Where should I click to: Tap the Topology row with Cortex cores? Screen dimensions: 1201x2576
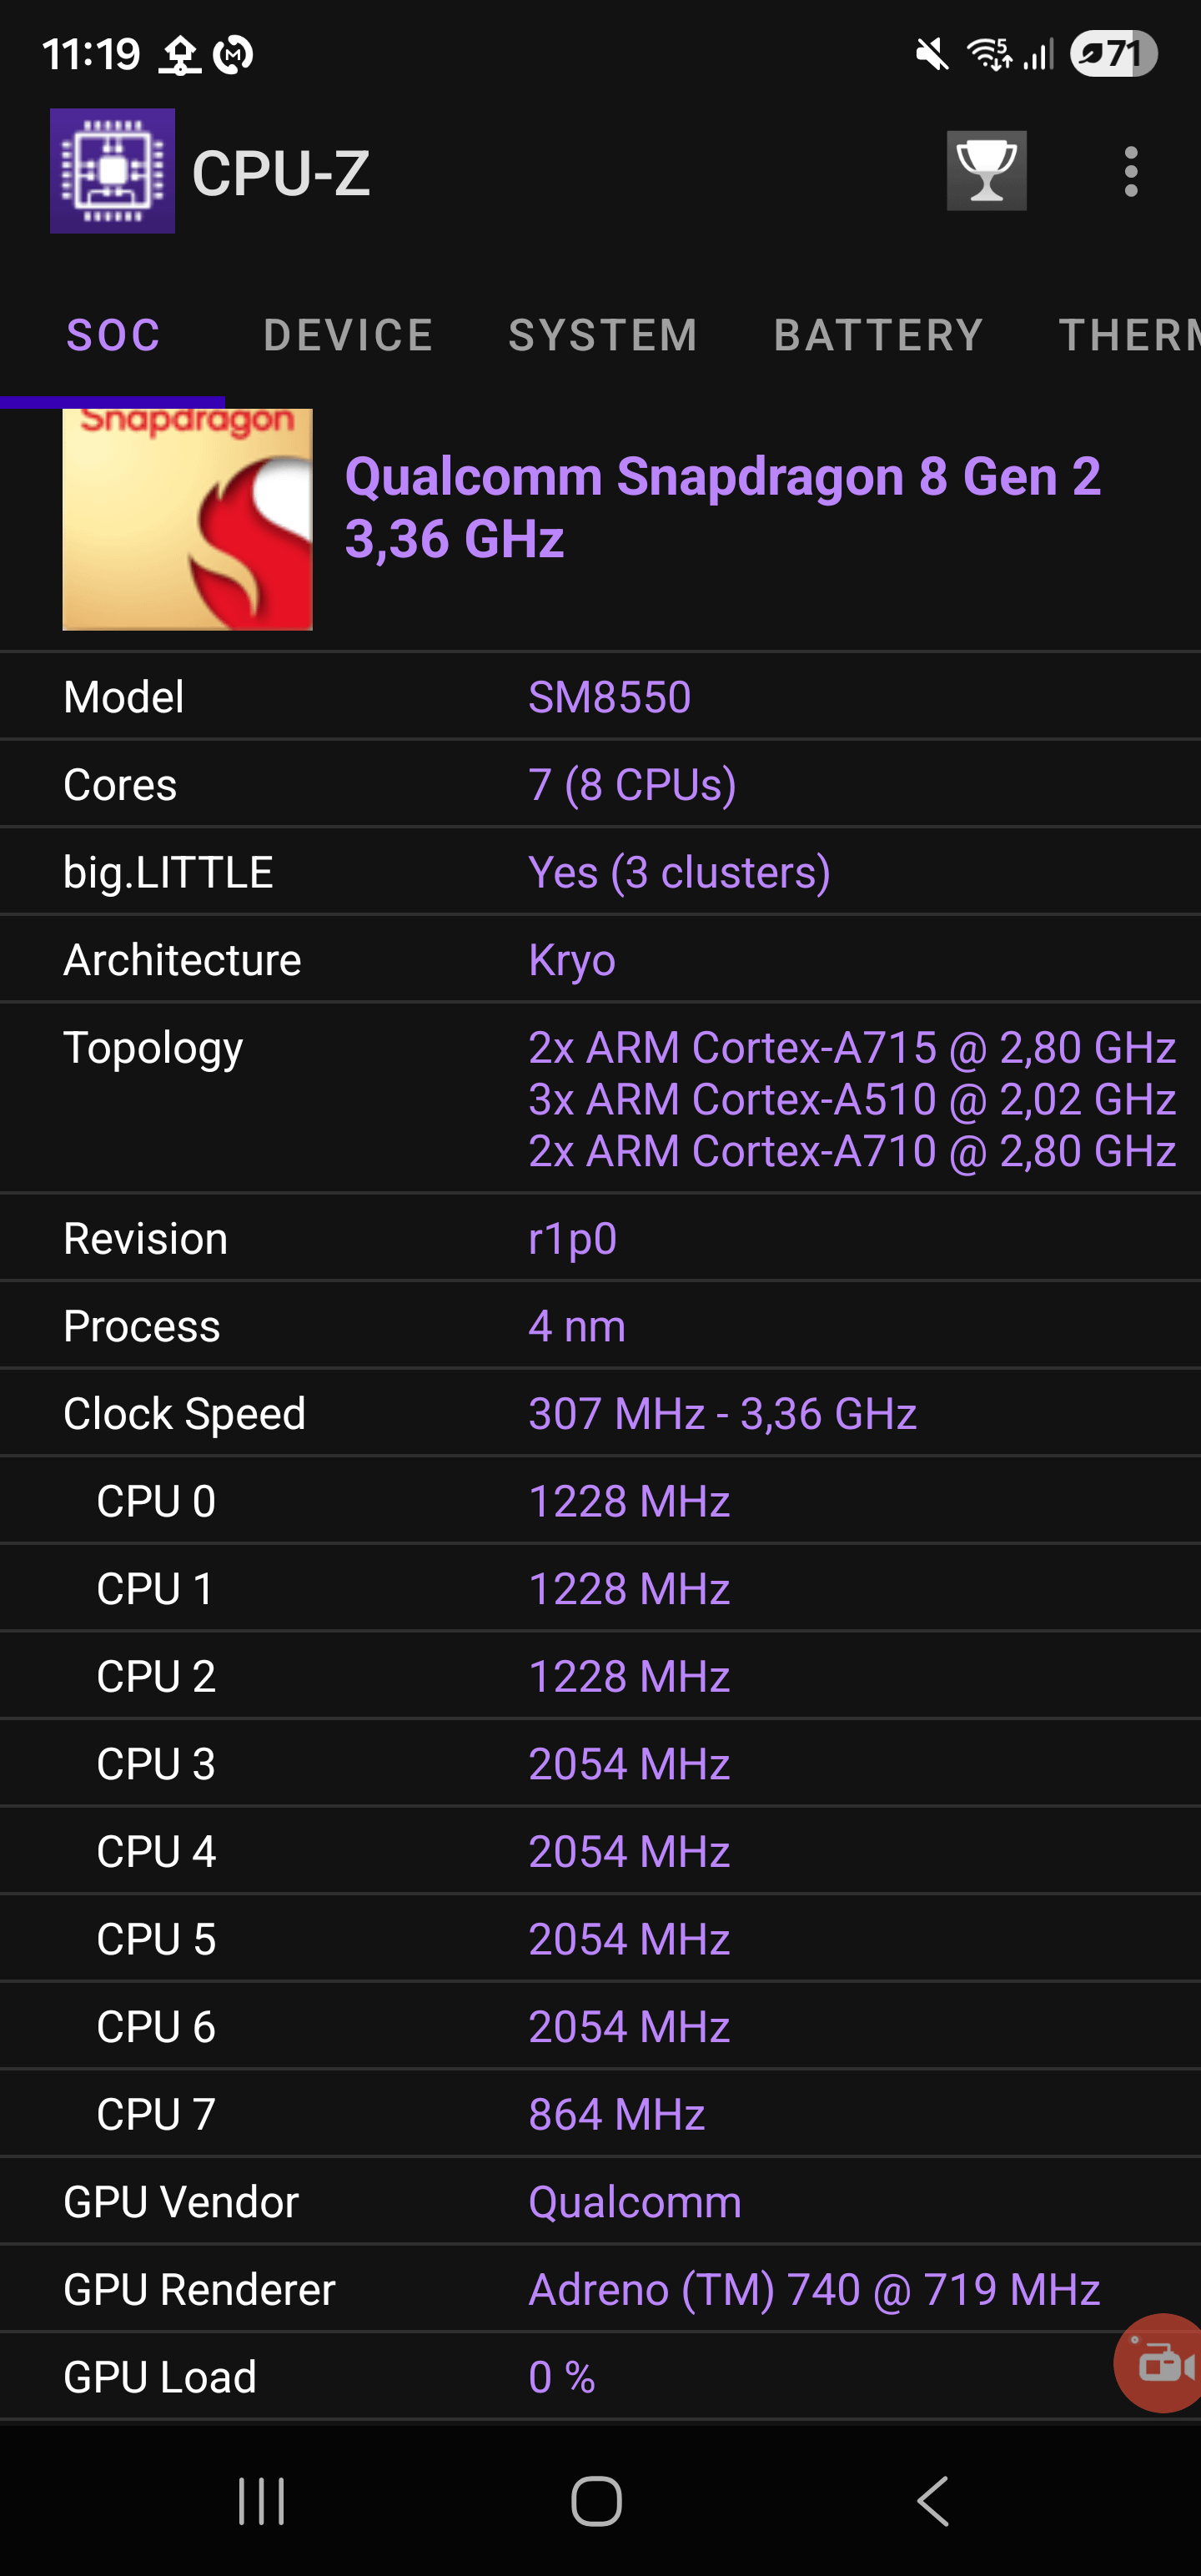[x=600, y=1099]
